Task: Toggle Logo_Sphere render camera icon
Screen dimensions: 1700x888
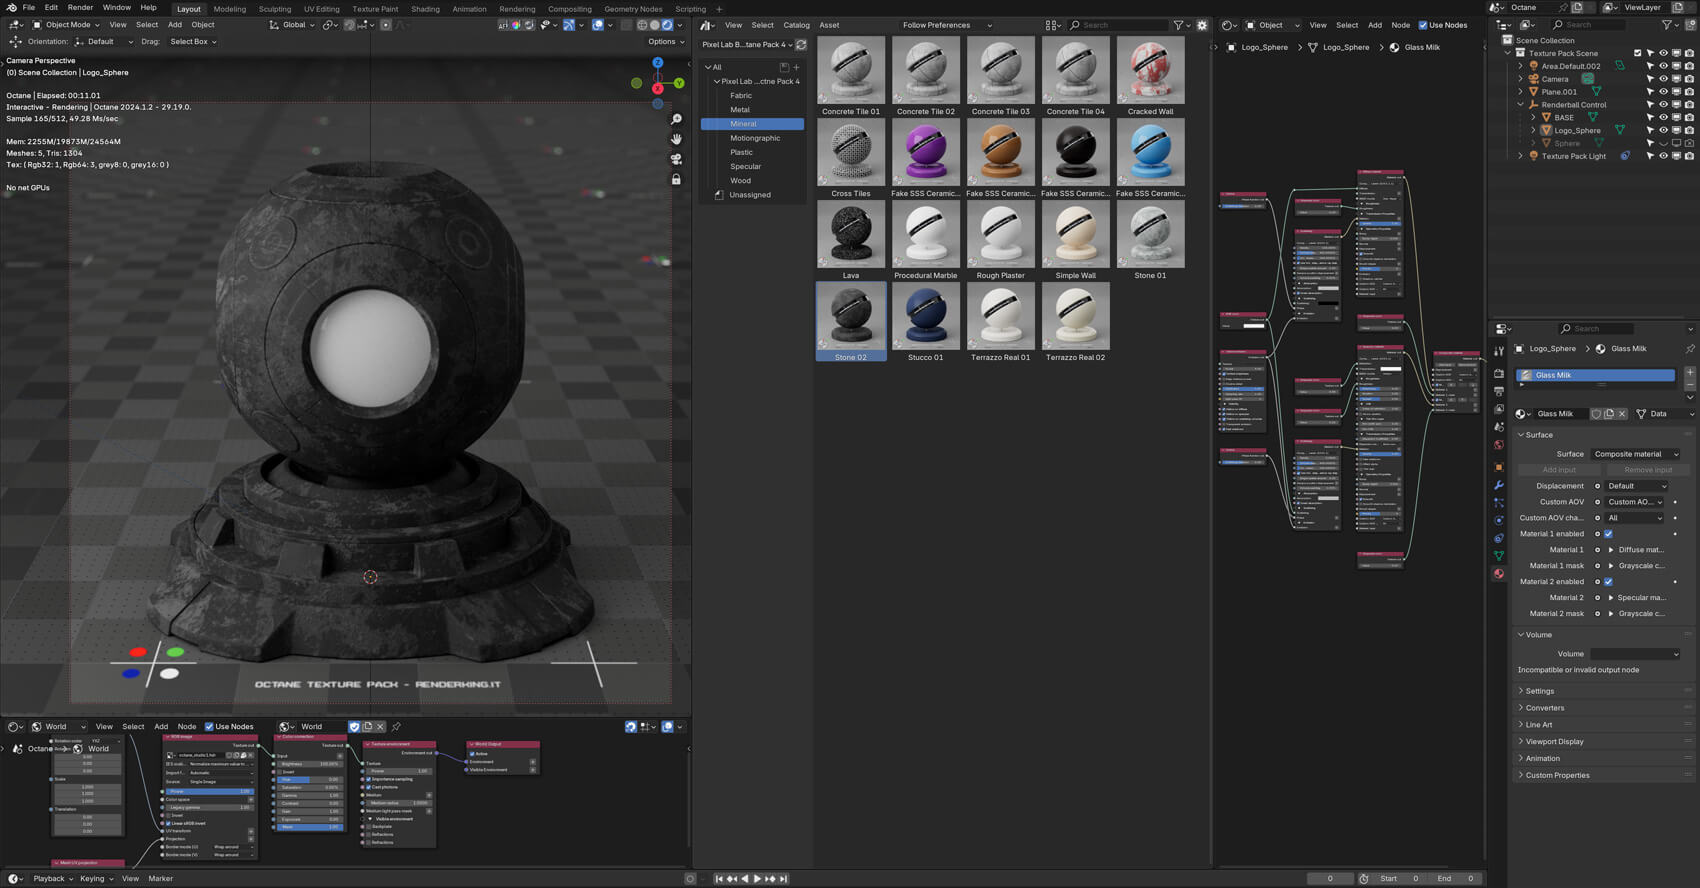Action: point(1689,131)
